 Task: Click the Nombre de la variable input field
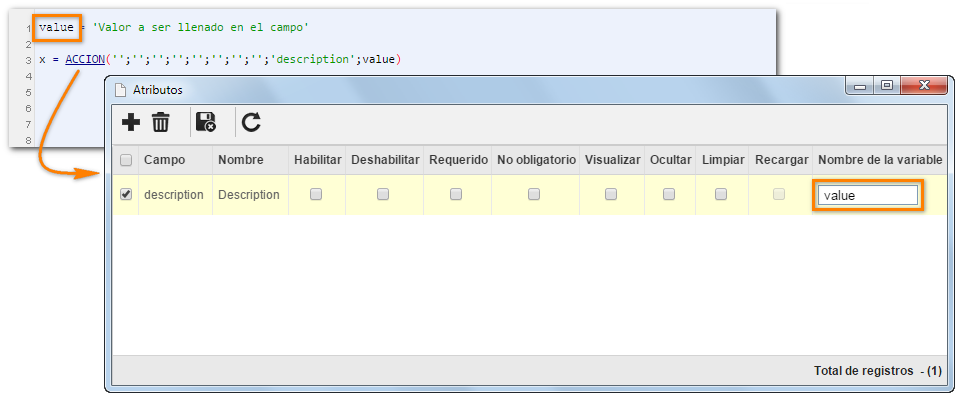click(x=867, y=196)
